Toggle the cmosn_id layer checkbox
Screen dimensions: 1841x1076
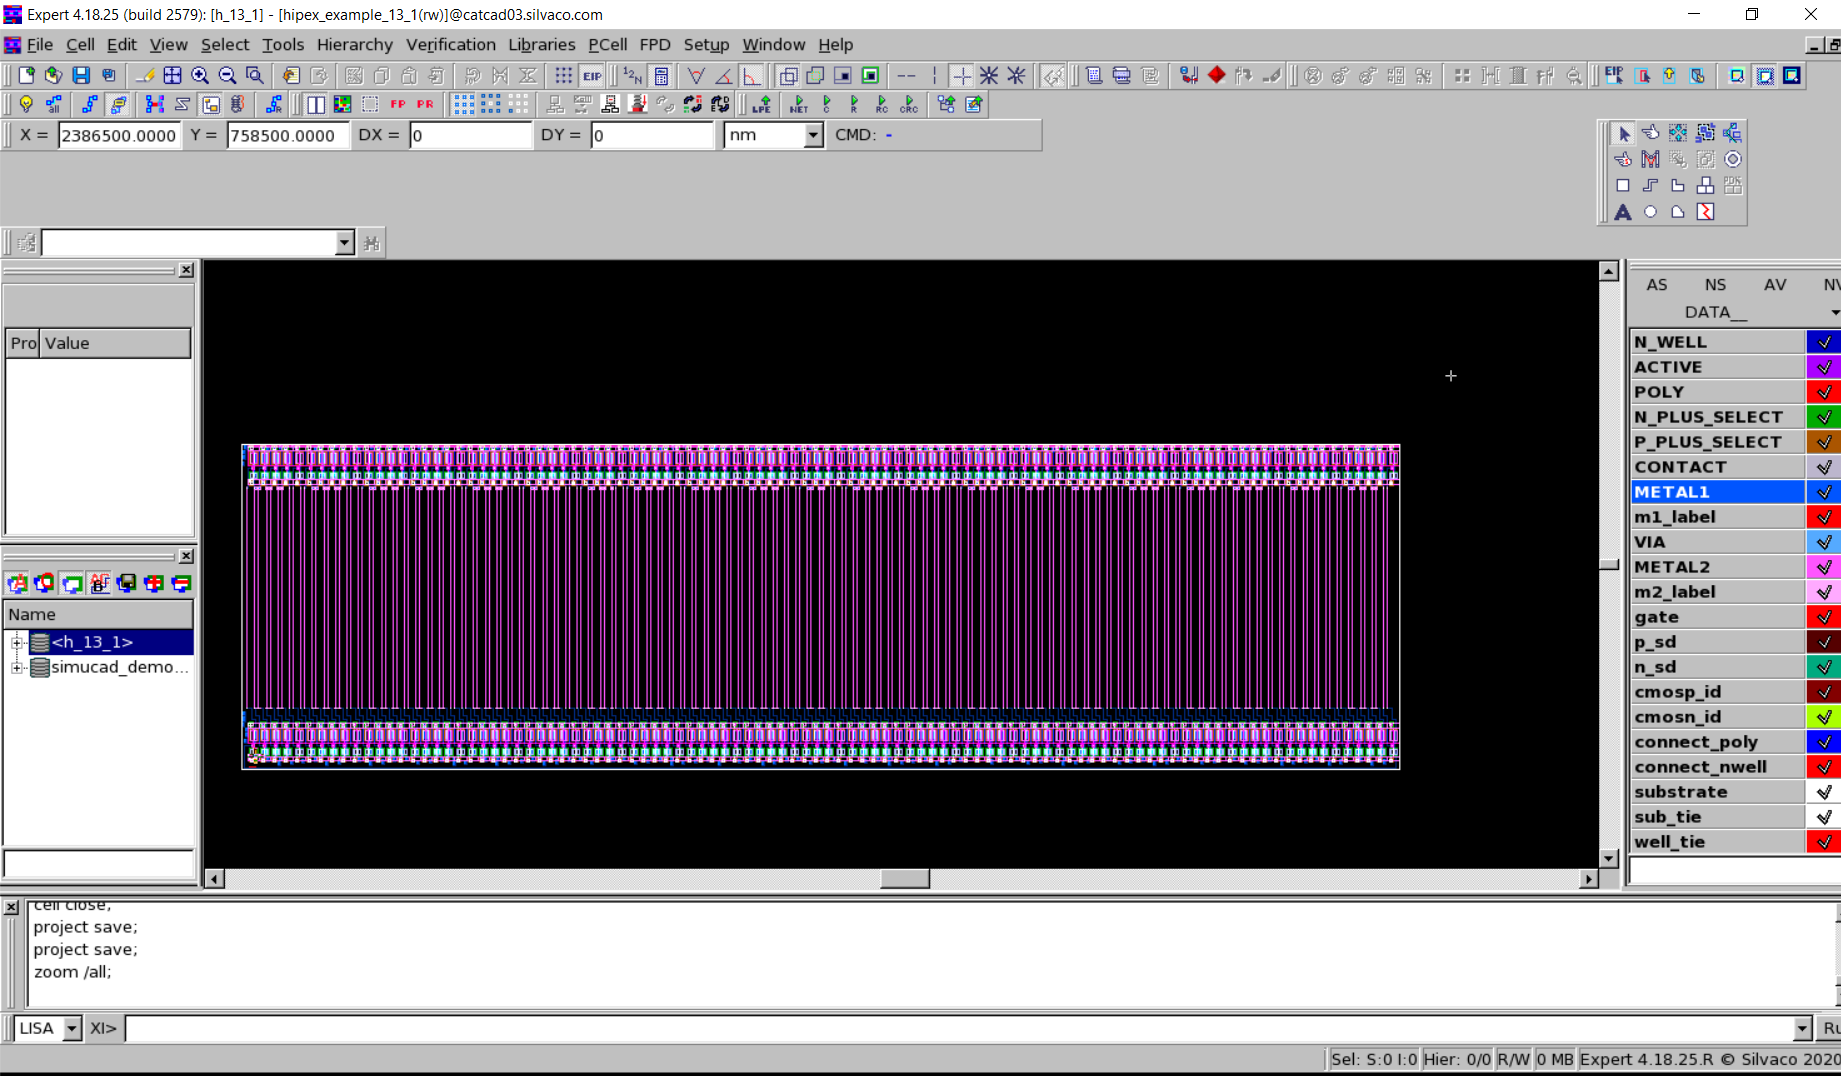[1823, 717]
